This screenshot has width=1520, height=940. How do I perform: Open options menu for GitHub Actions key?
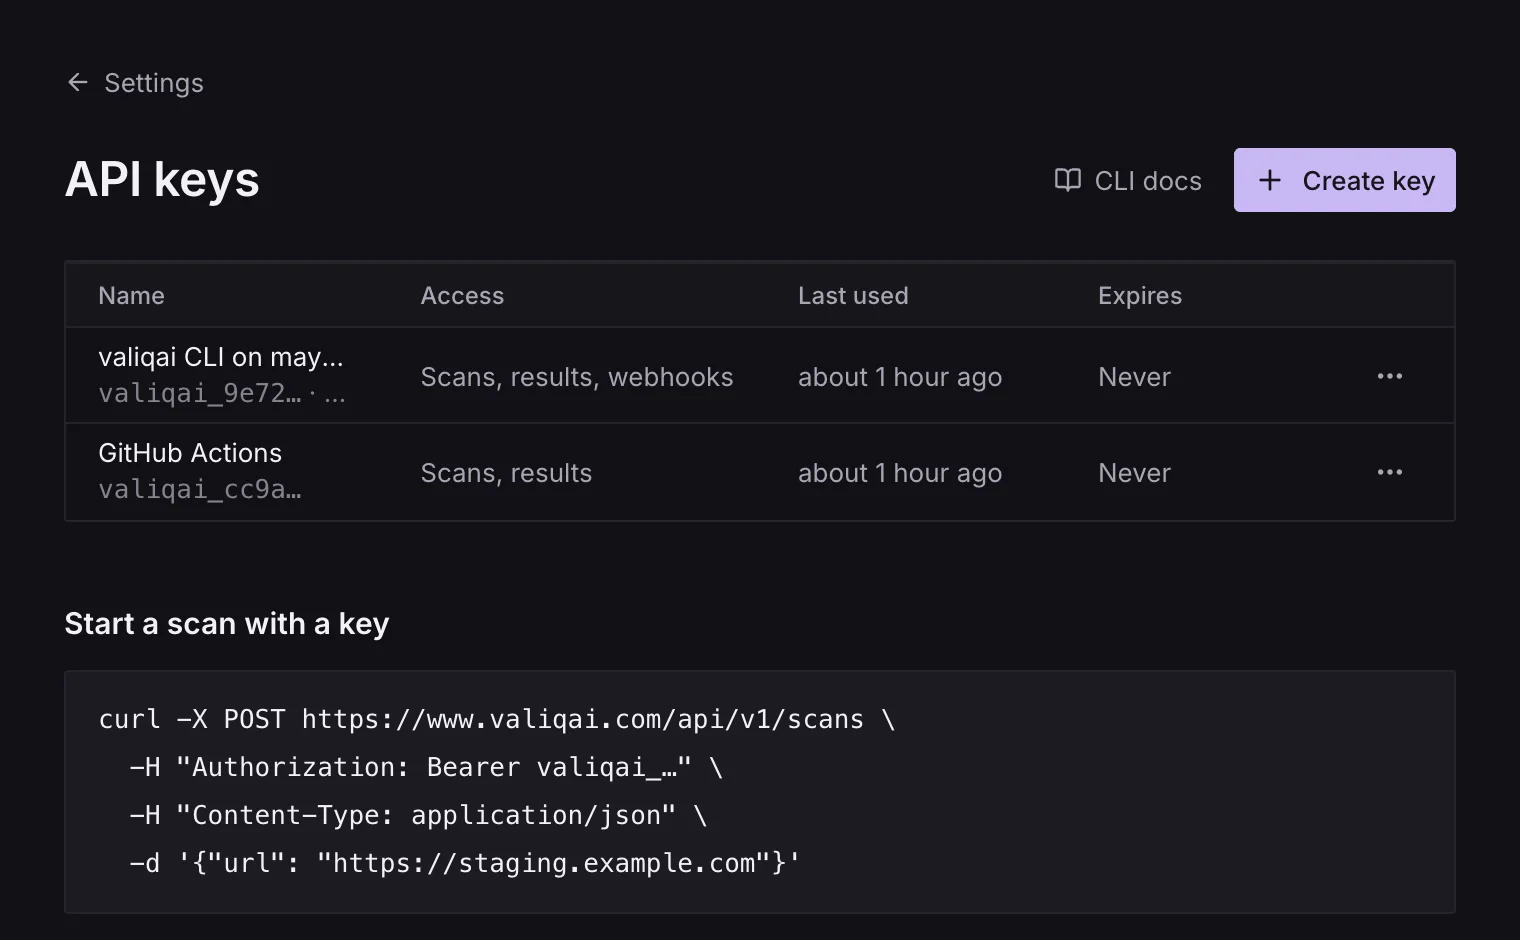(1389, 472)
